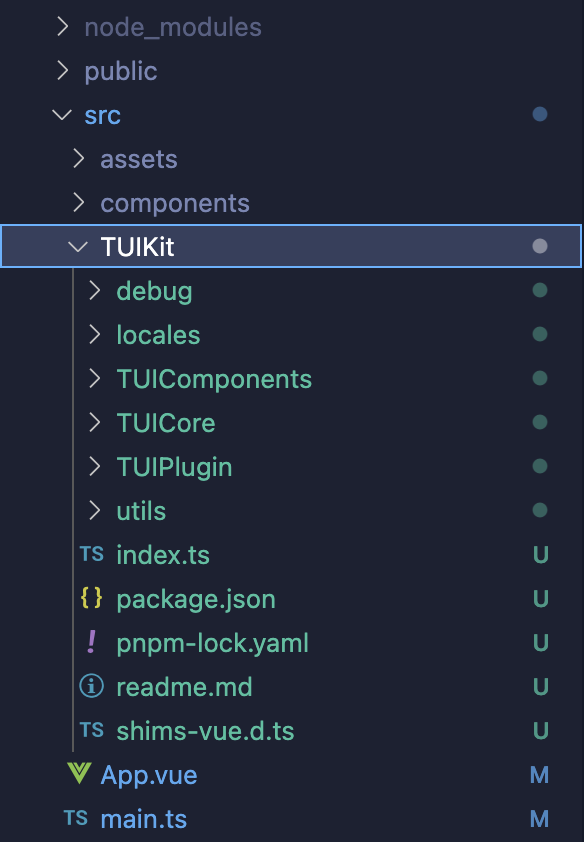The height and width of the screenshot is (842, 584).
Task: Click the modified M badge on App.vue
Action: (539, 774)
